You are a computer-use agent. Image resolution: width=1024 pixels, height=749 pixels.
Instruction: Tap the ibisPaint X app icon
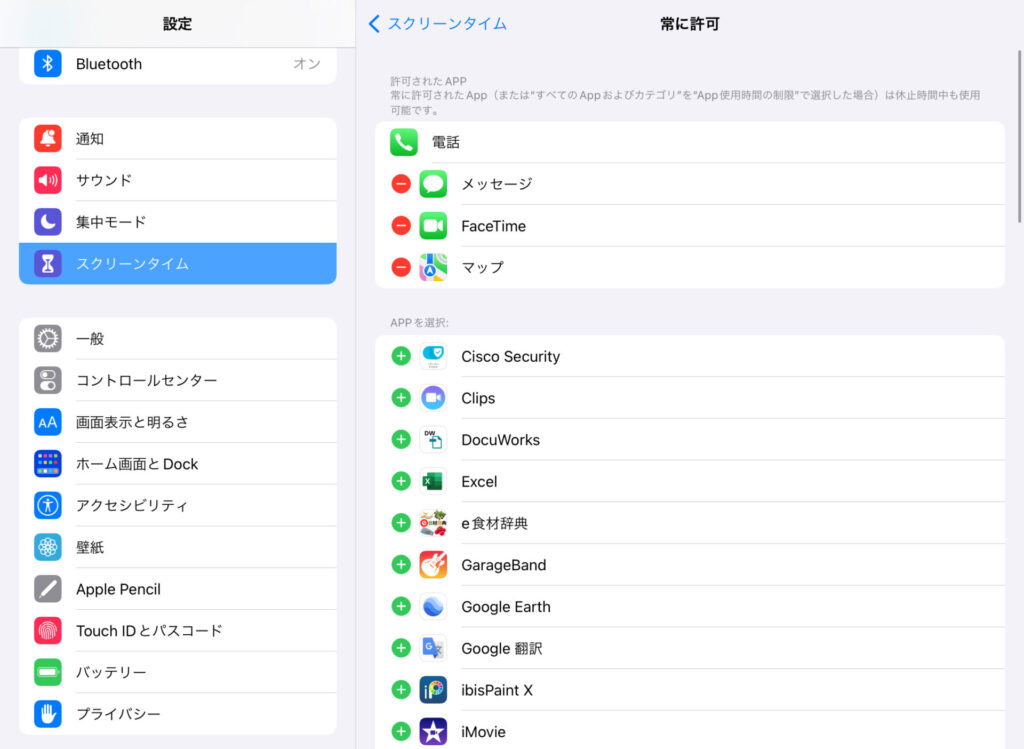click(x=433, y=690)
